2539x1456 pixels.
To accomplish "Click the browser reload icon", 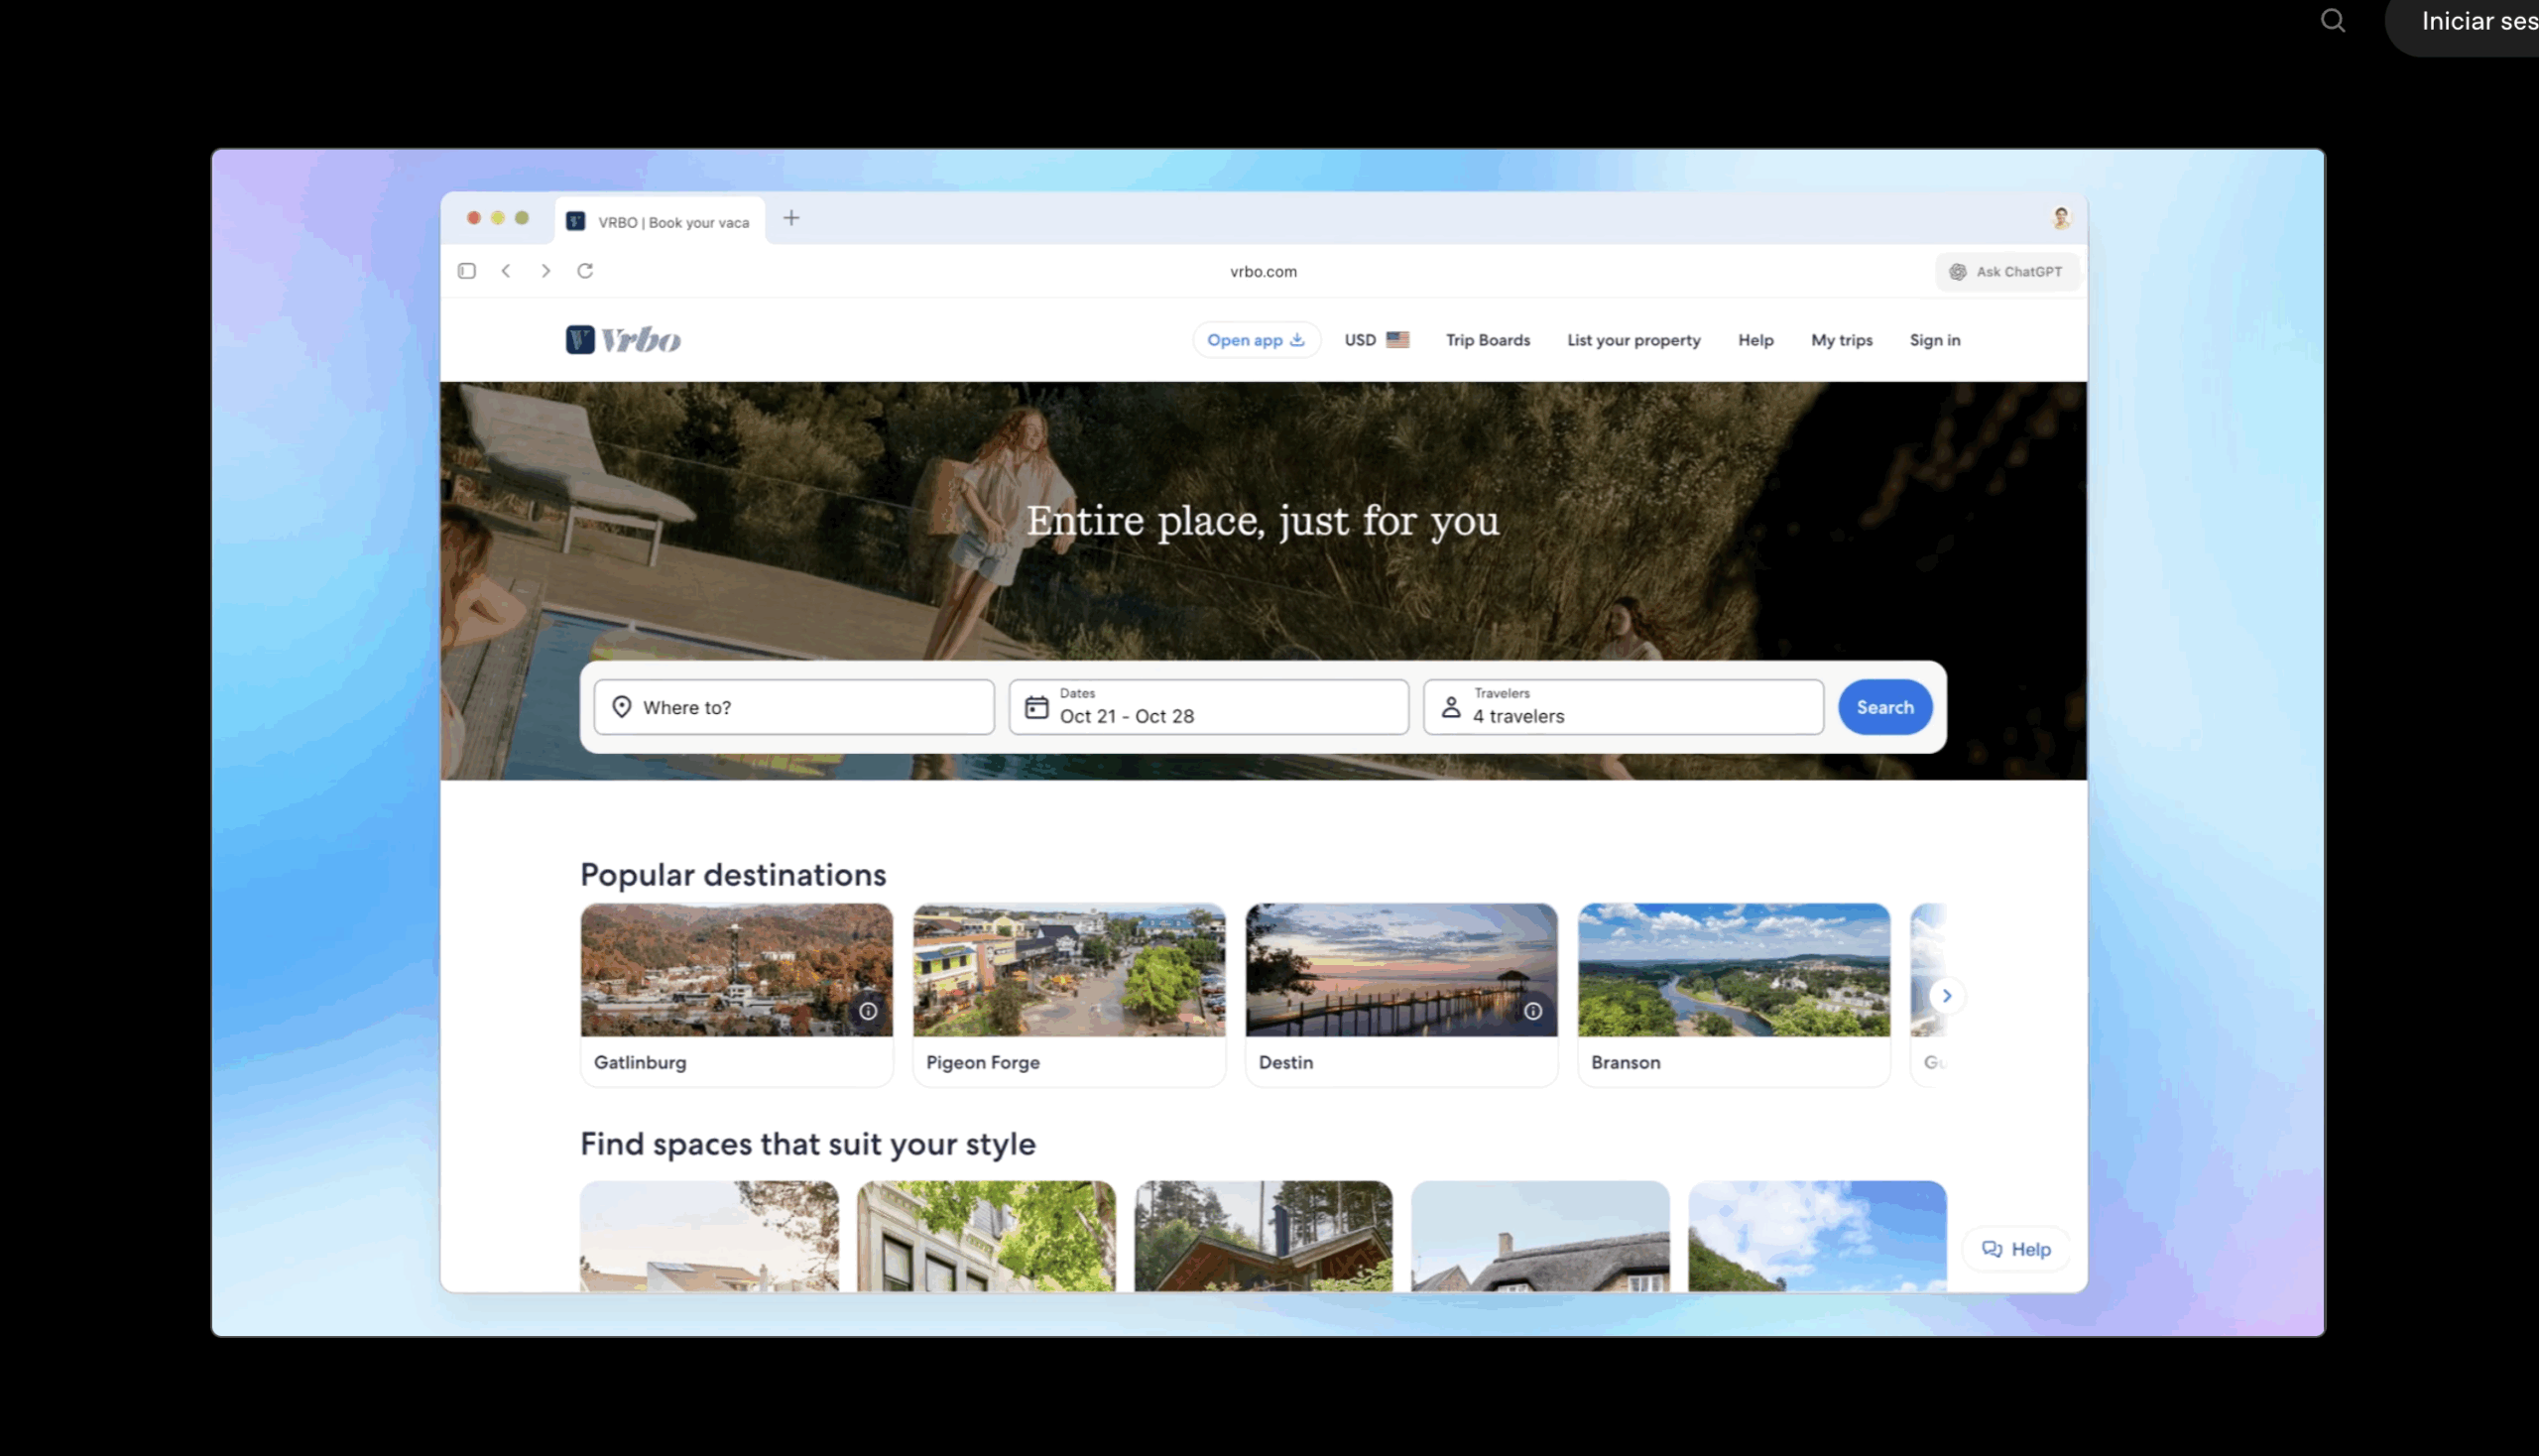I will (585, 271).
